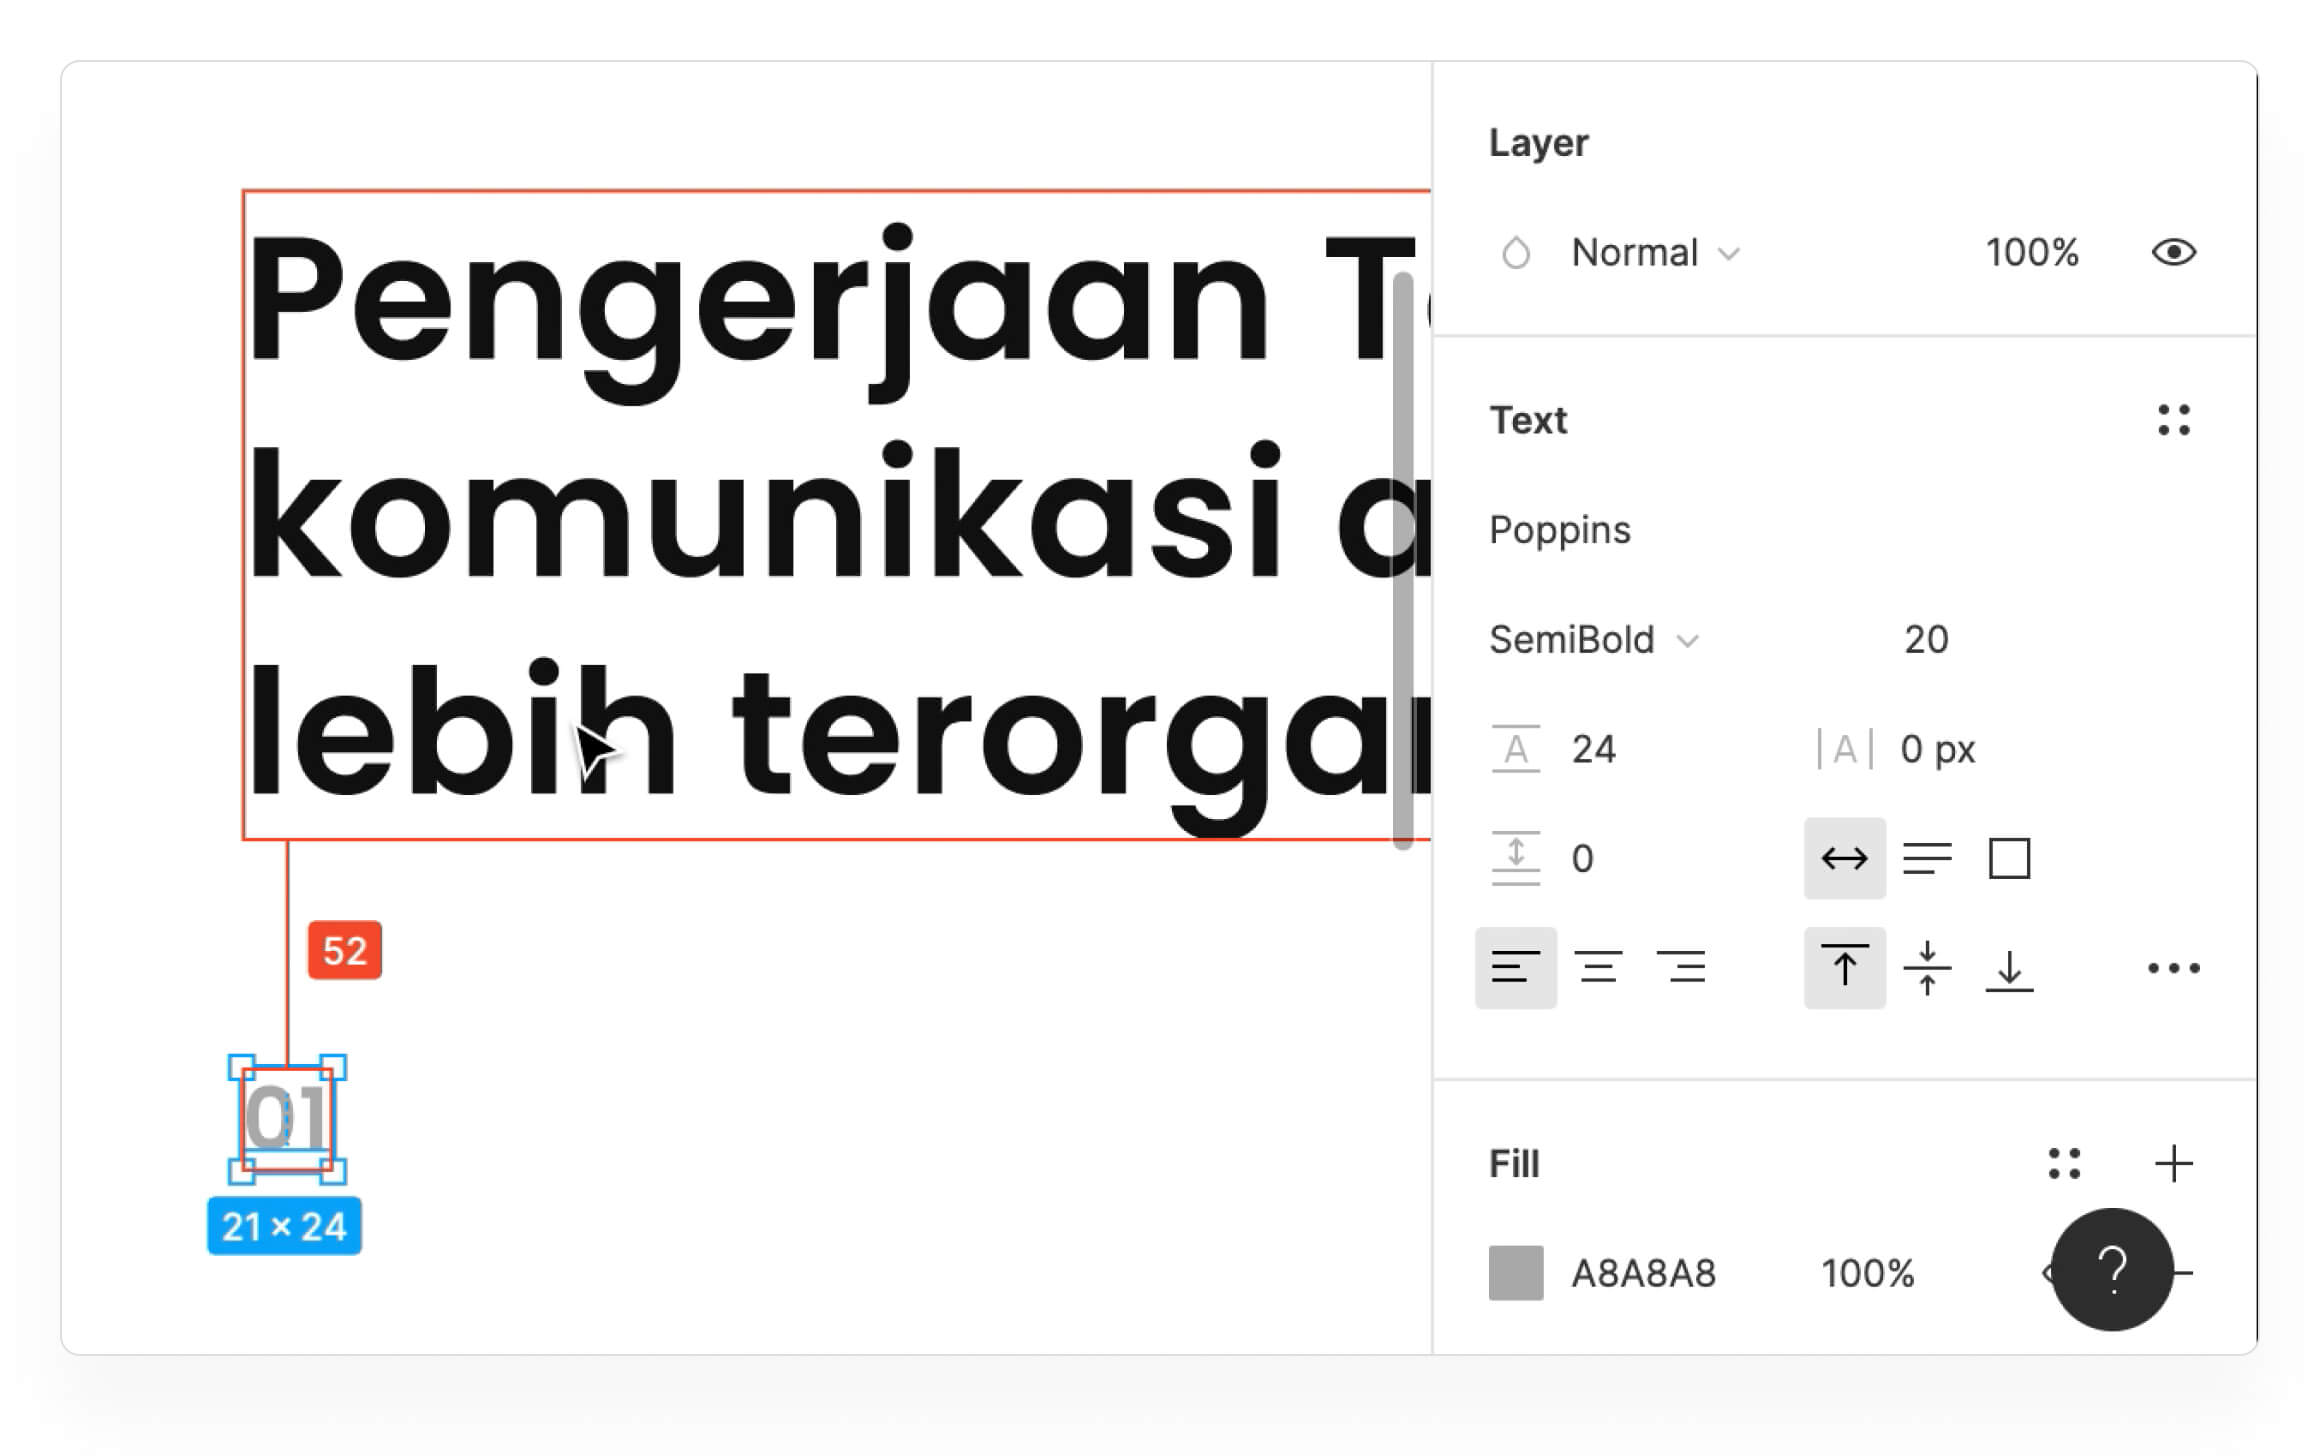Align text vertically to middle
Screen dimensions: 2320x1456
pyautogui.click(x=1927, y=968)
